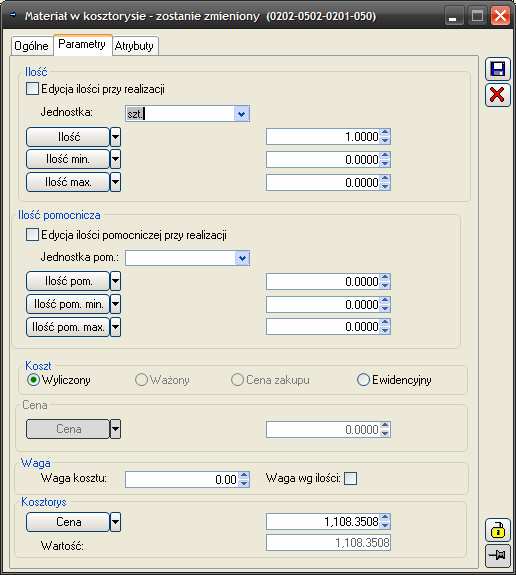Minimize the Materiał w kosztorysie window
Viewport: 516px width, 575px height.
click(453, 17)
